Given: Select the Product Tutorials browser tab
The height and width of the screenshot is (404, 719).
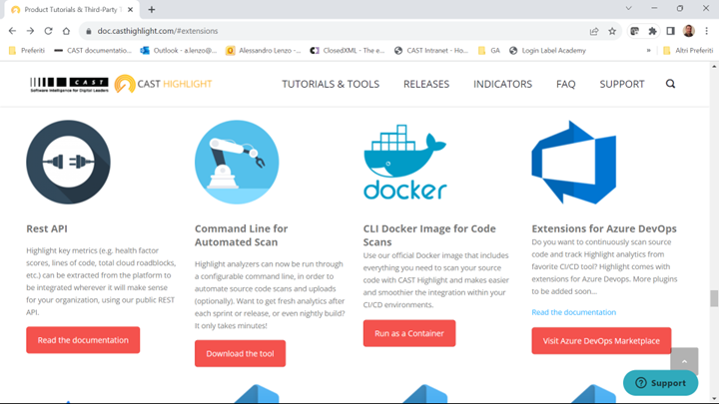Looking at the screenshot, I should 71,10.
